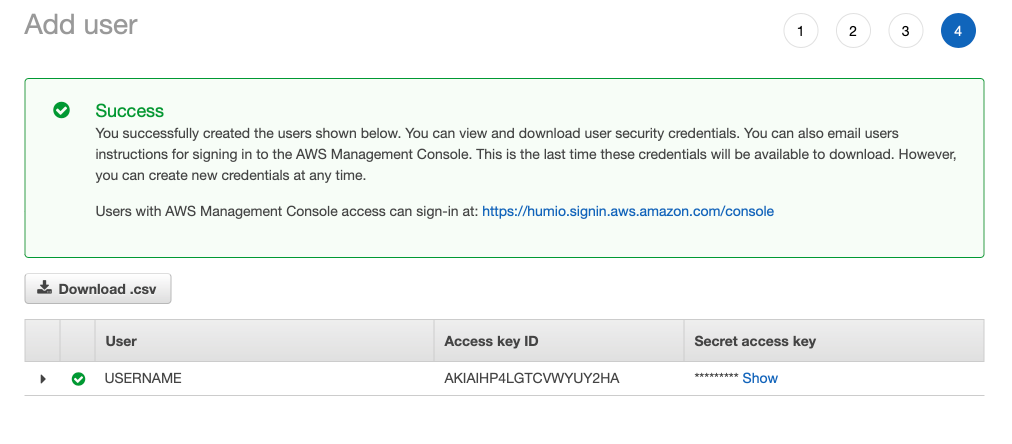Go to wizard step 1

(x=800, y=31)
